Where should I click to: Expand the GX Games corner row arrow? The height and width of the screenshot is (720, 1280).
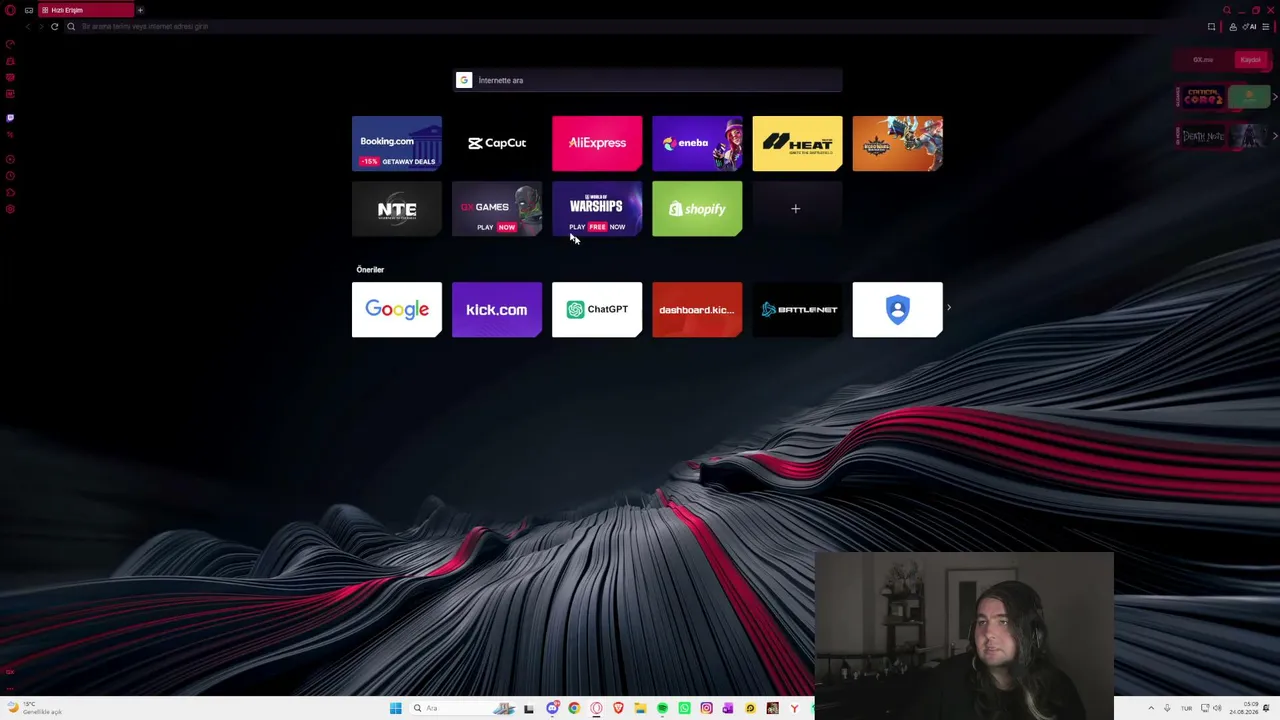(x=1275, y=97)
